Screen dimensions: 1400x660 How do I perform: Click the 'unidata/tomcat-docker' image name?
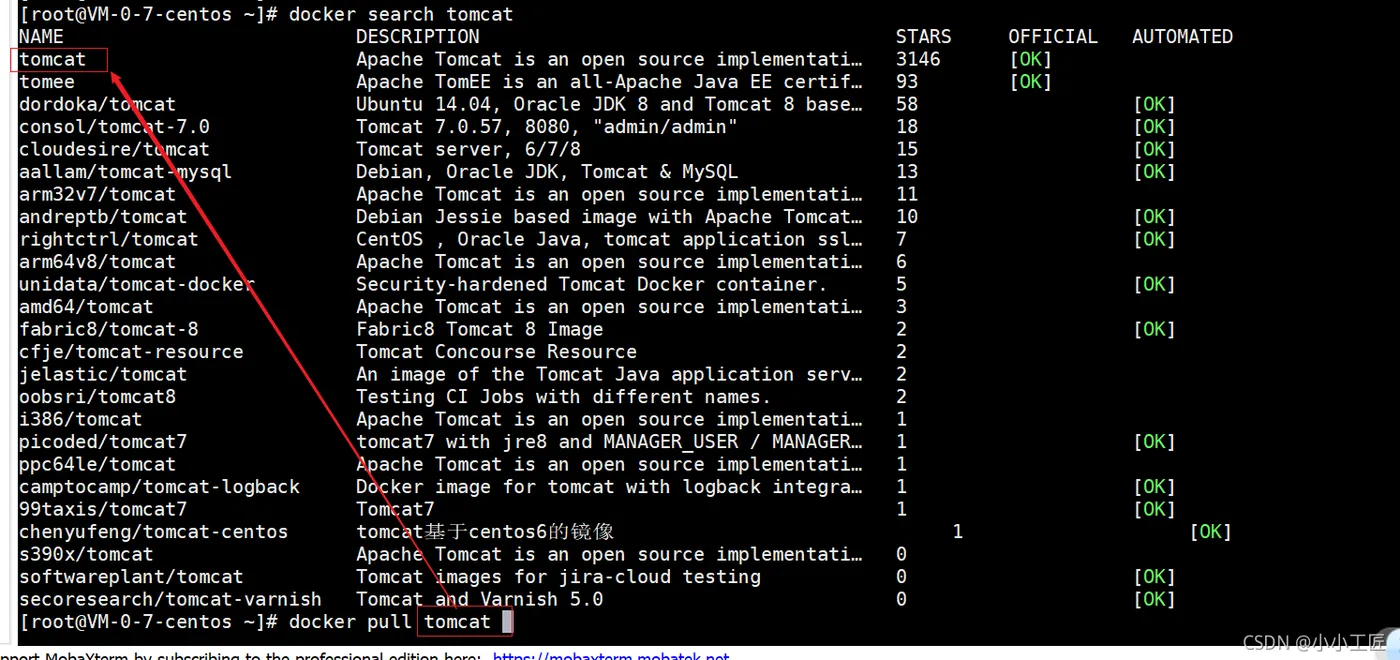pyautogui.click(x=136, y=284)
